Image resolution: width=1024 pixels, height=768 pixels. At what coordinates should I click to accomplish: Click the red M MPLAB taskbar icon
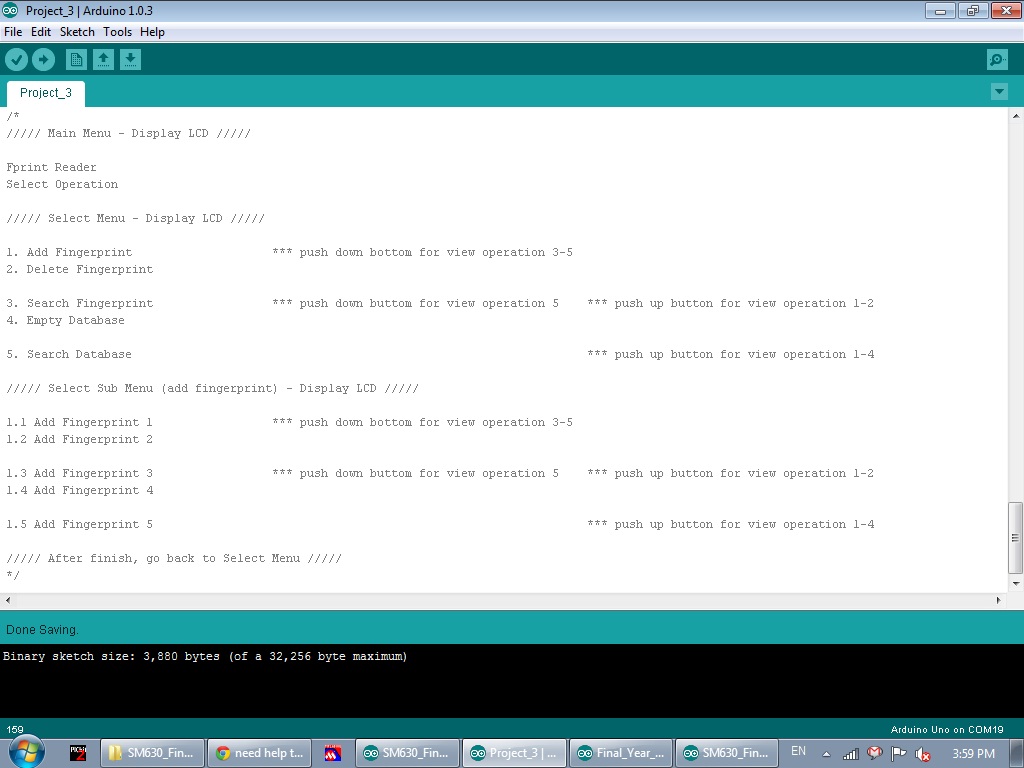click(x=333, y=753)
